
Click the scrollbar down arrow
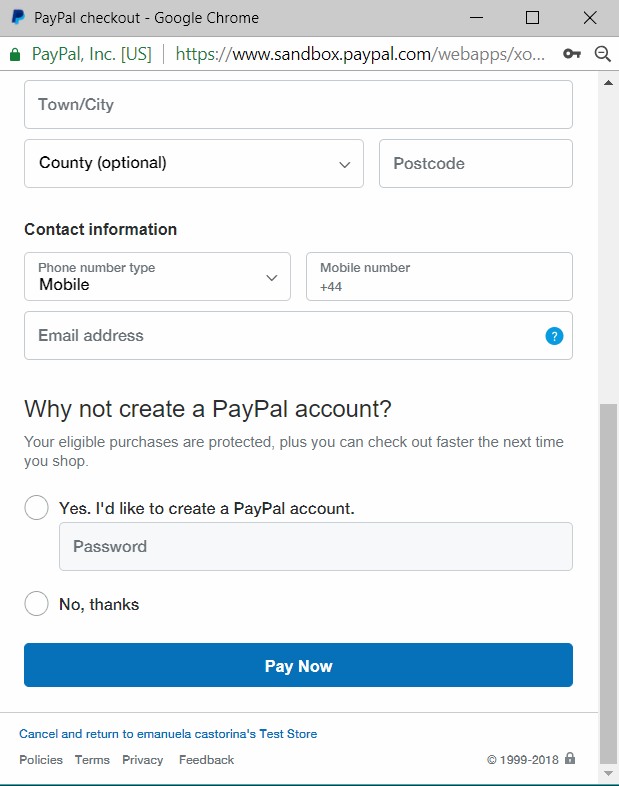(x=608, y=773)
